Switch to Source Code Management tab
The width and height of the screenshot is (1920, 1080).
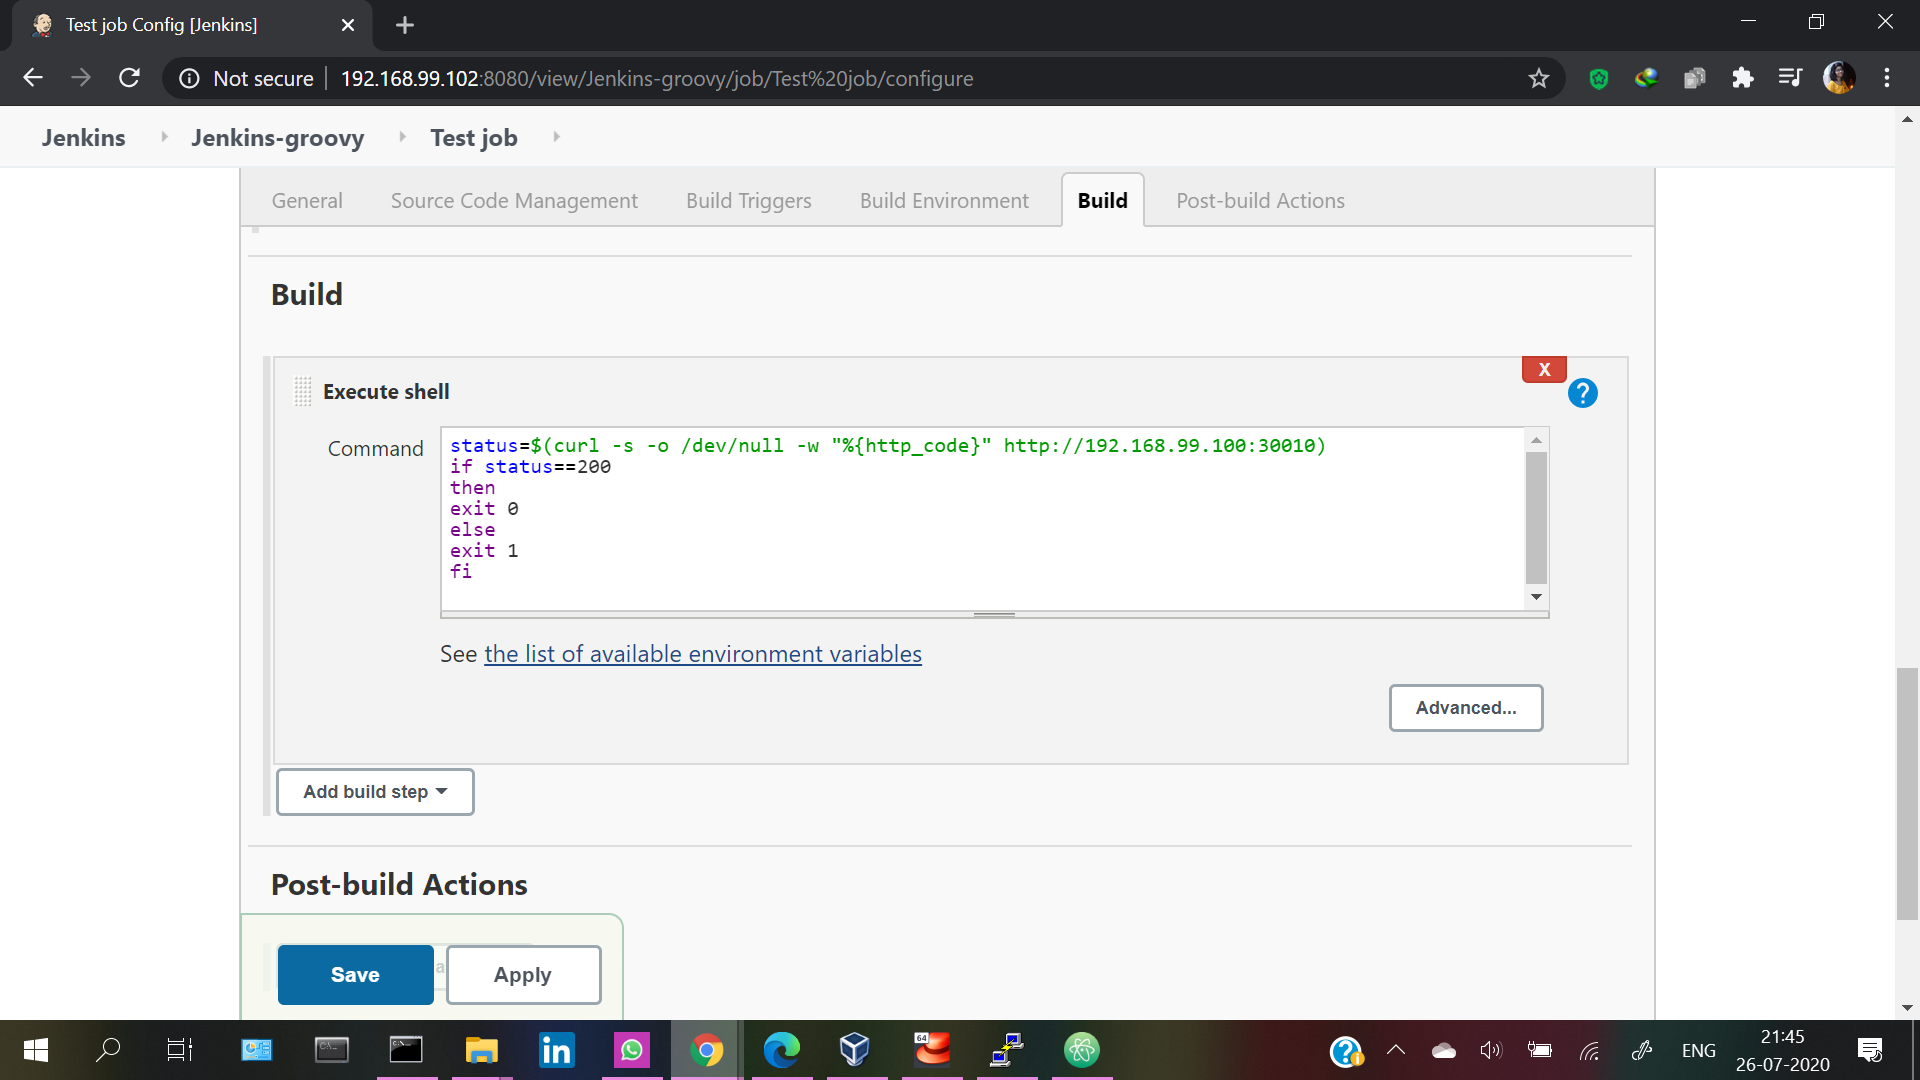tap(514, 200)
